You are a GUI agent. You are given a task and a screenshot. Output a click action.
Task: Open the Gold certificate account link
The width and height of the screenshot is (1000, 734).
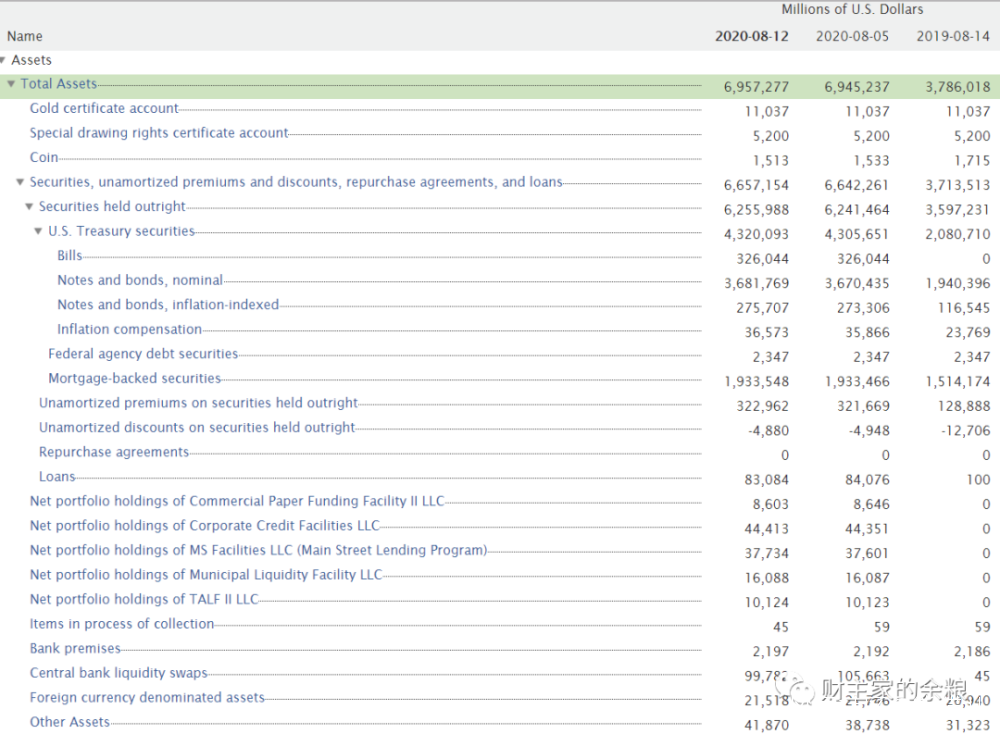point(104,108)
